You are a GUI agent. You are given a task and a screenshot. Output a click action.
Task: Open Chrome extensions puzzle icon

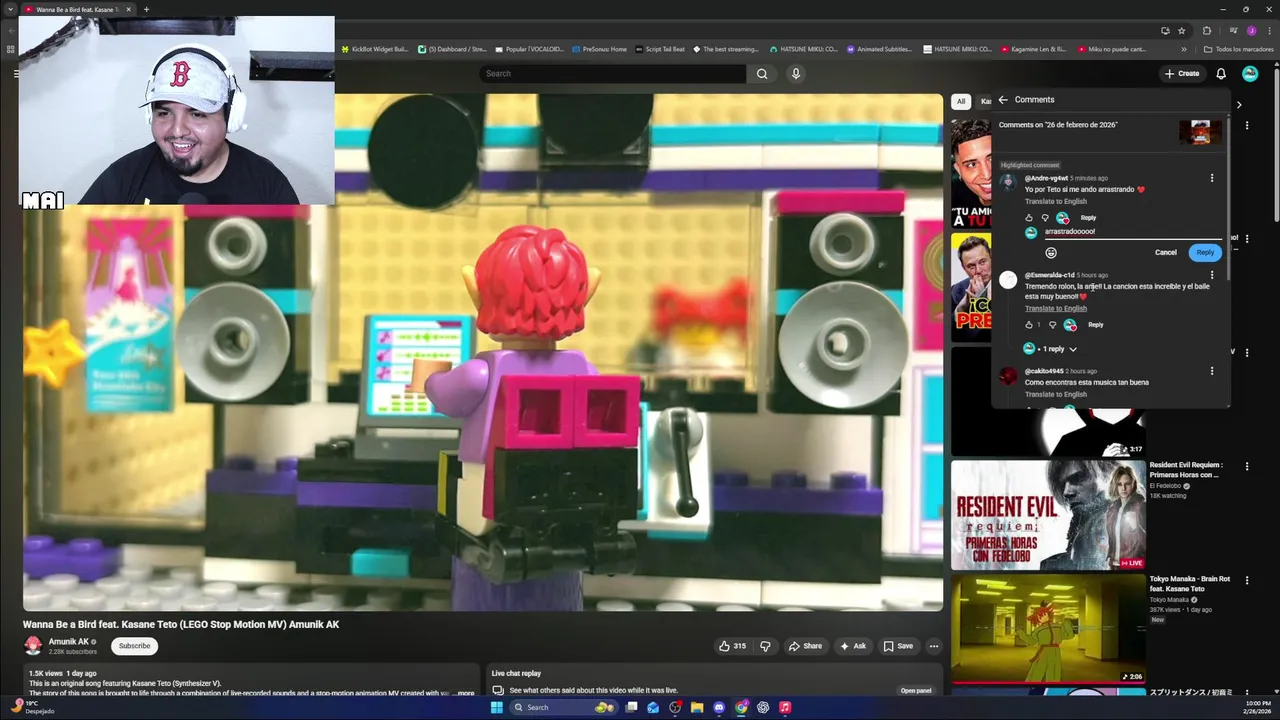click(x=1207, y=30)
